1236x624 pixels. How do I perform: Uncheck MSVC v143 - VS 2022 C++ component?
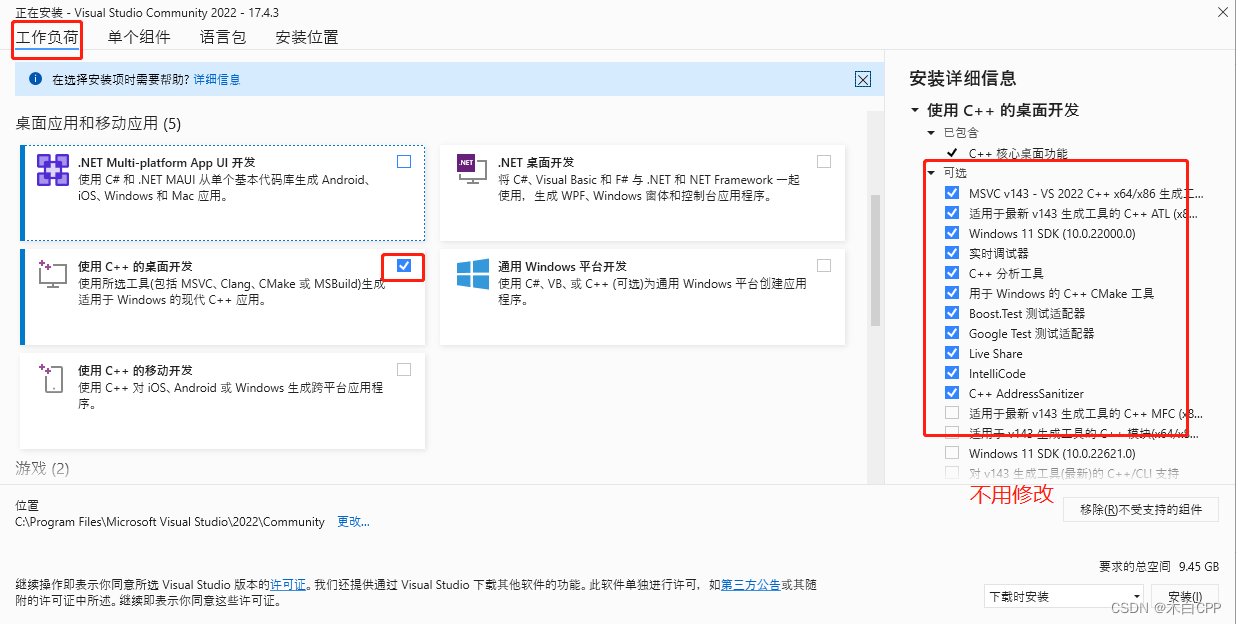[x=952, y=193]
